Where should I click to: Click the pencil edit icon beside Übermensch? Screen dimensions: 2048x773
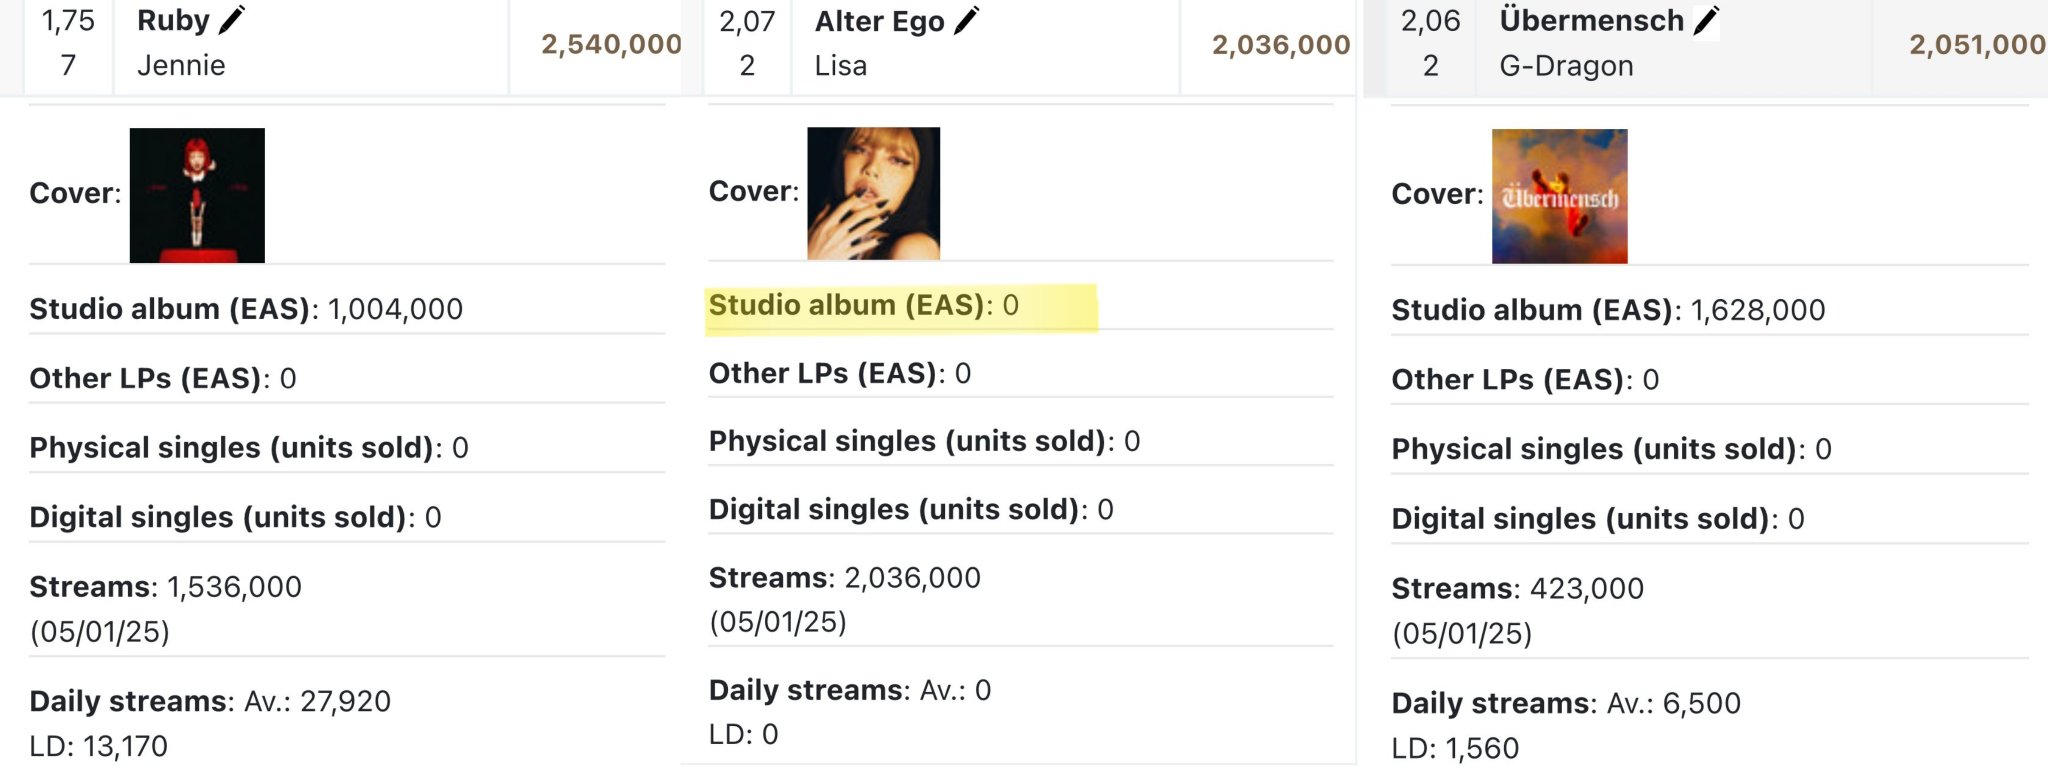(1706, 20)
